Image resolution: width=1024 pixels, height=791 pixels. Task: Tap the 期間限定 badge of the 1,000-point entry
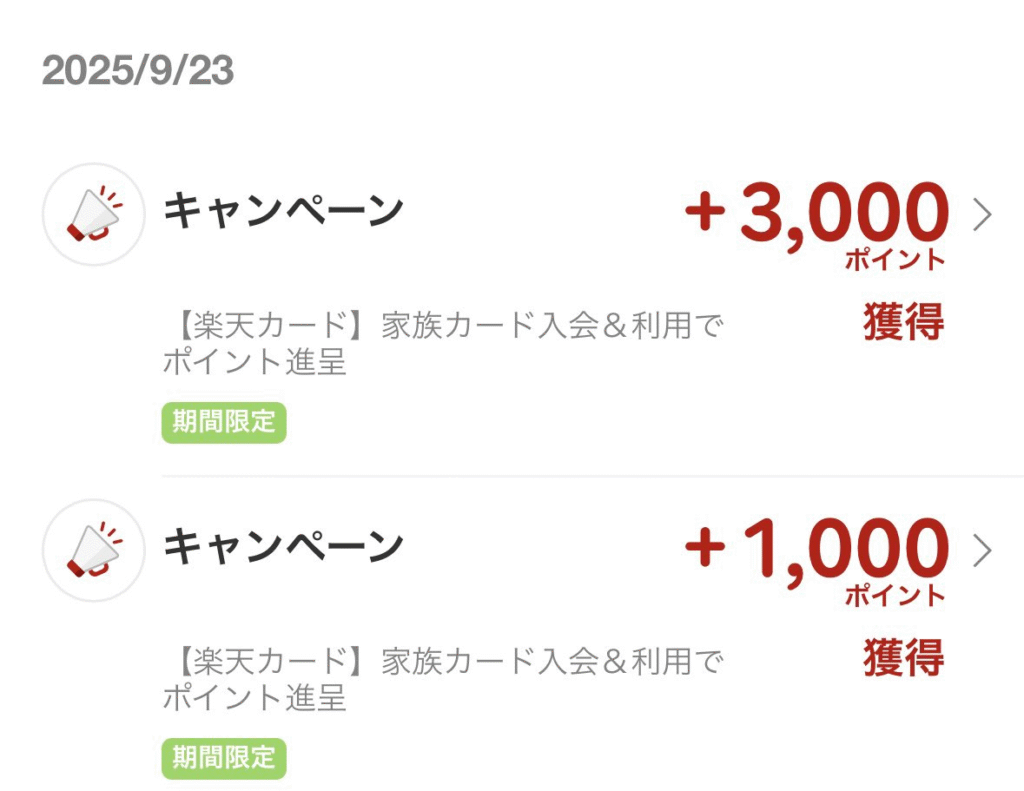pos(224,758)
